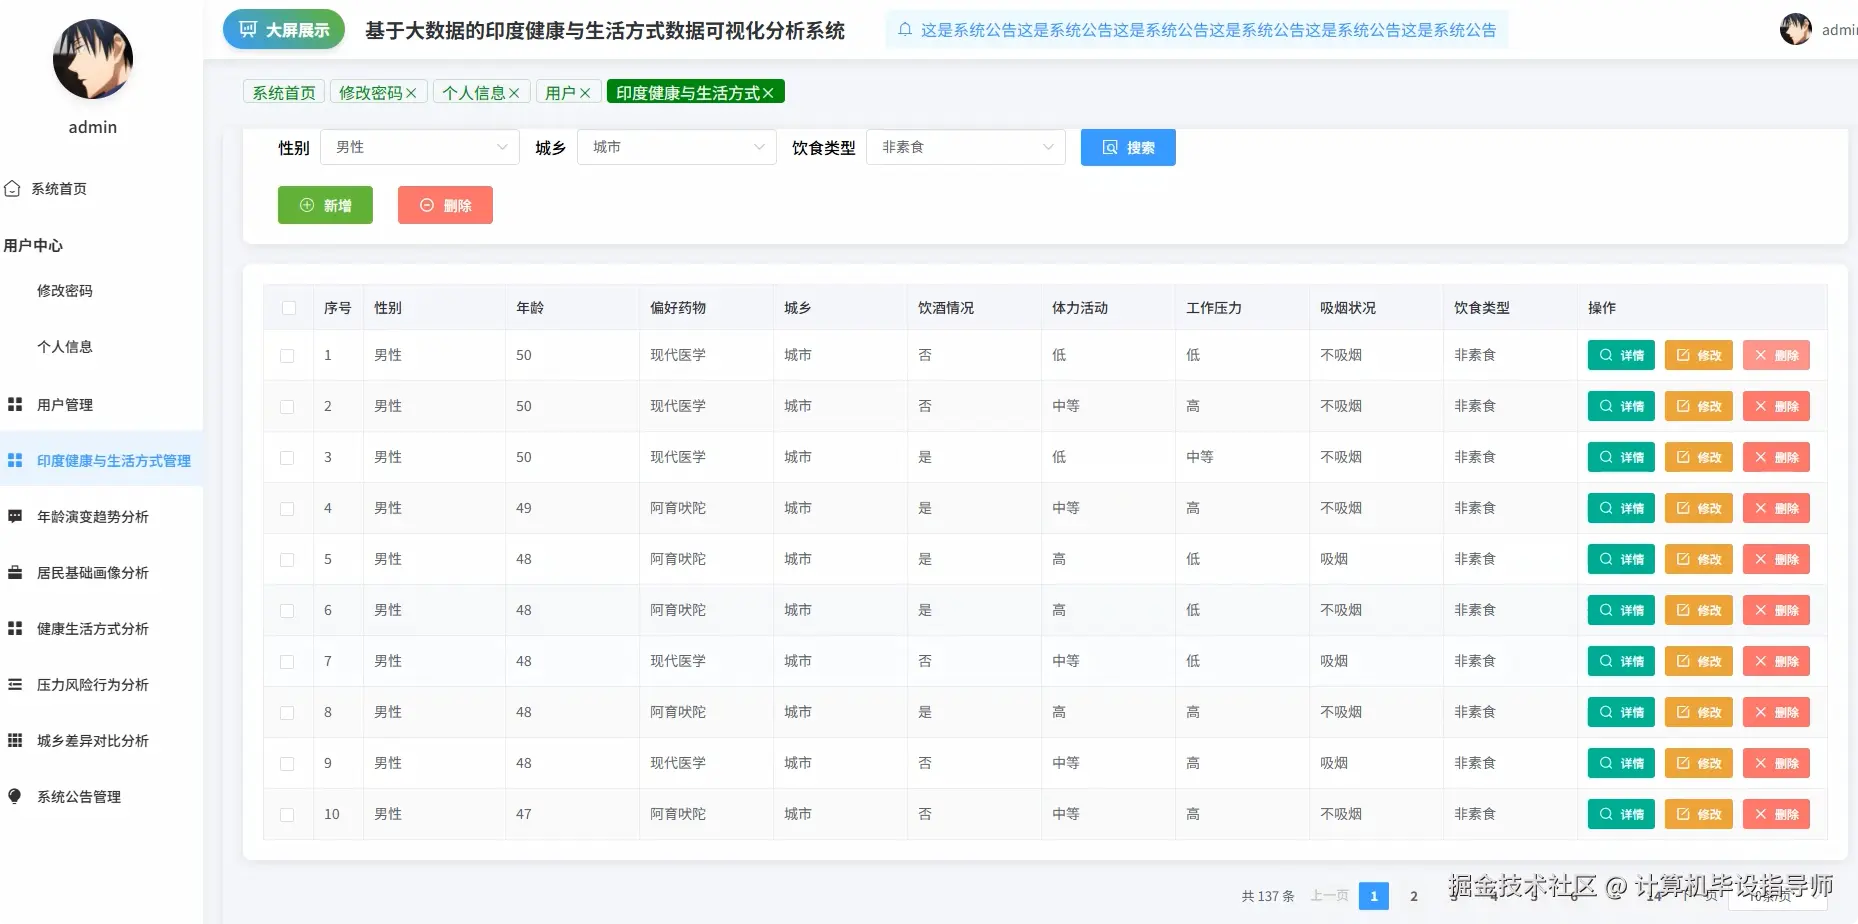This screenshot has width=1858, height=924.
Task: View 详情 for row 1
Action: [1621, 355]
